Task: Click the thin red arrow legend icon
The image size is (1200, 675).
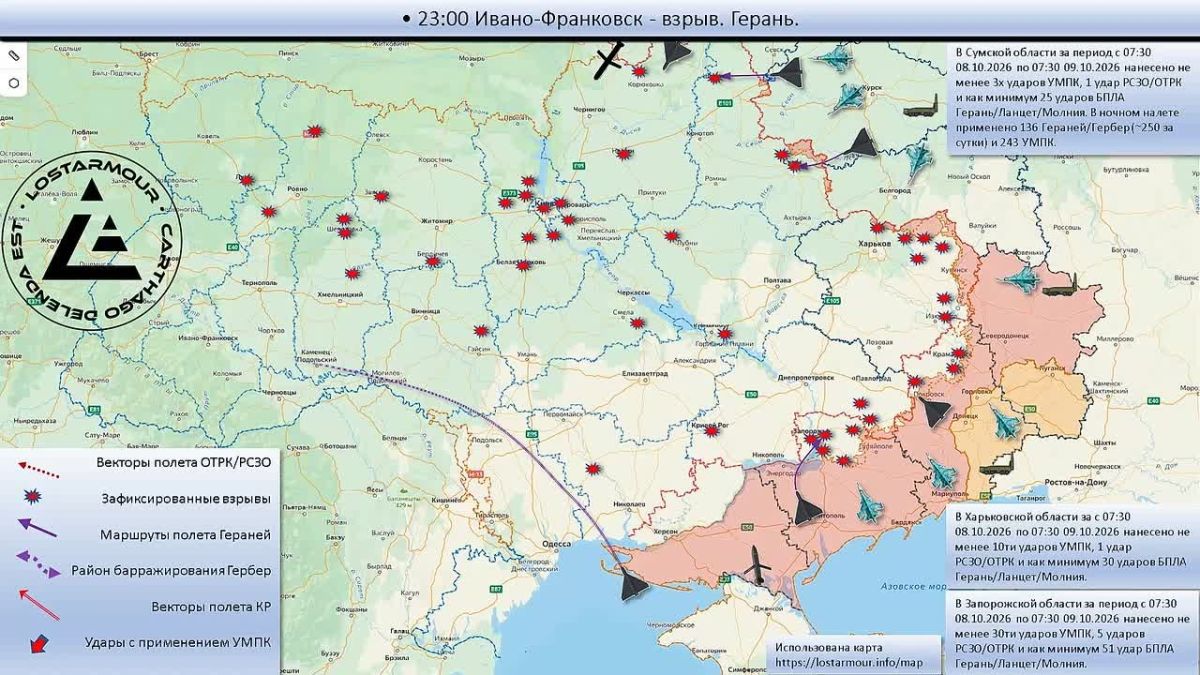Action: [38, 604]
